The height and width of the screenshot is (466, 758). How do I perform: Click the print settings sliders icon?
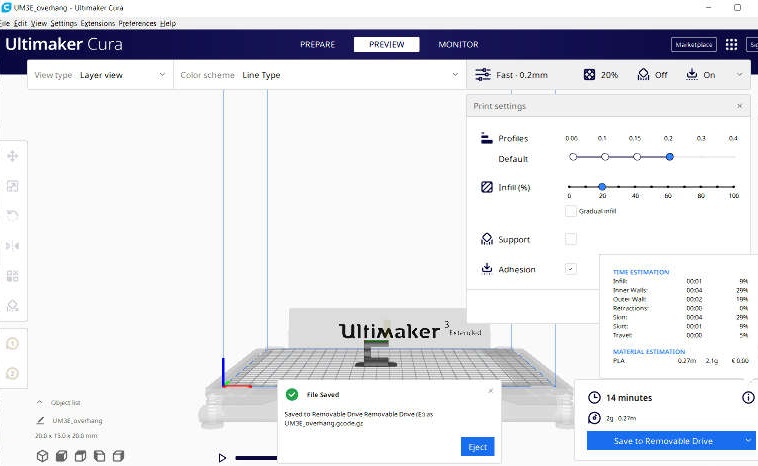tap(482, 74)
